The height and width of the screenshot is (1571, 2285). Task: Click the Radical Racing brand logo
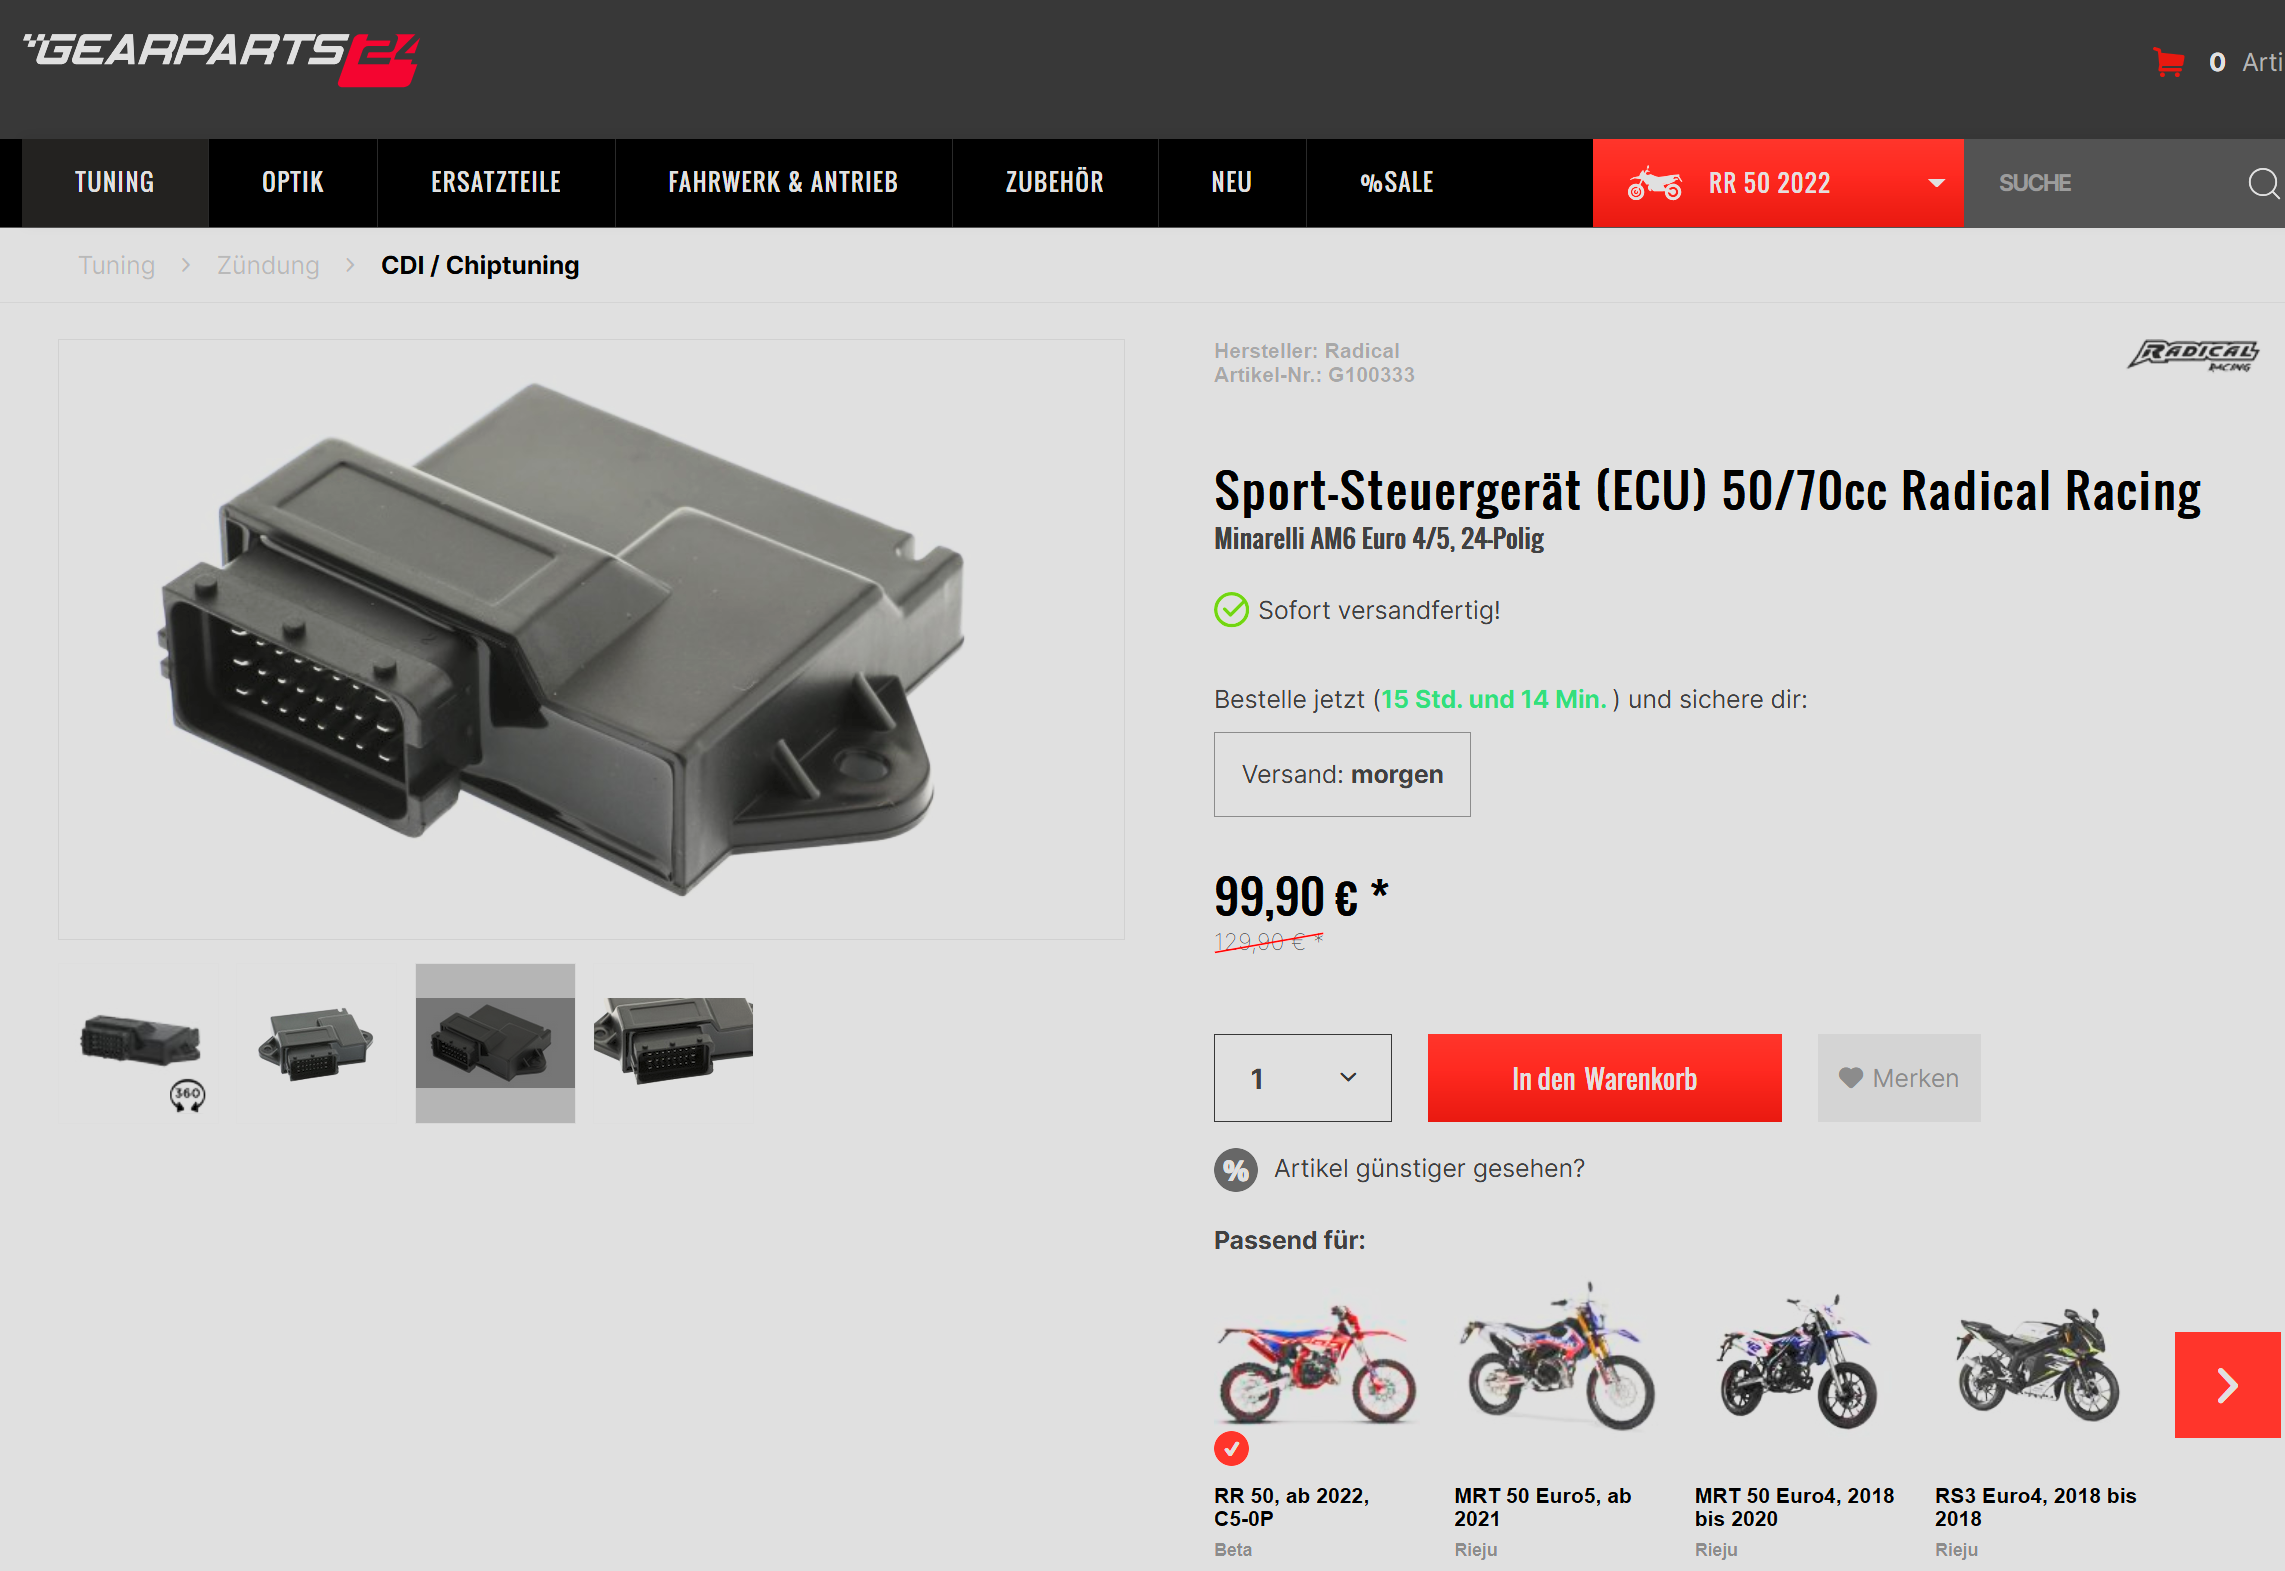(x=2193, y=355)
